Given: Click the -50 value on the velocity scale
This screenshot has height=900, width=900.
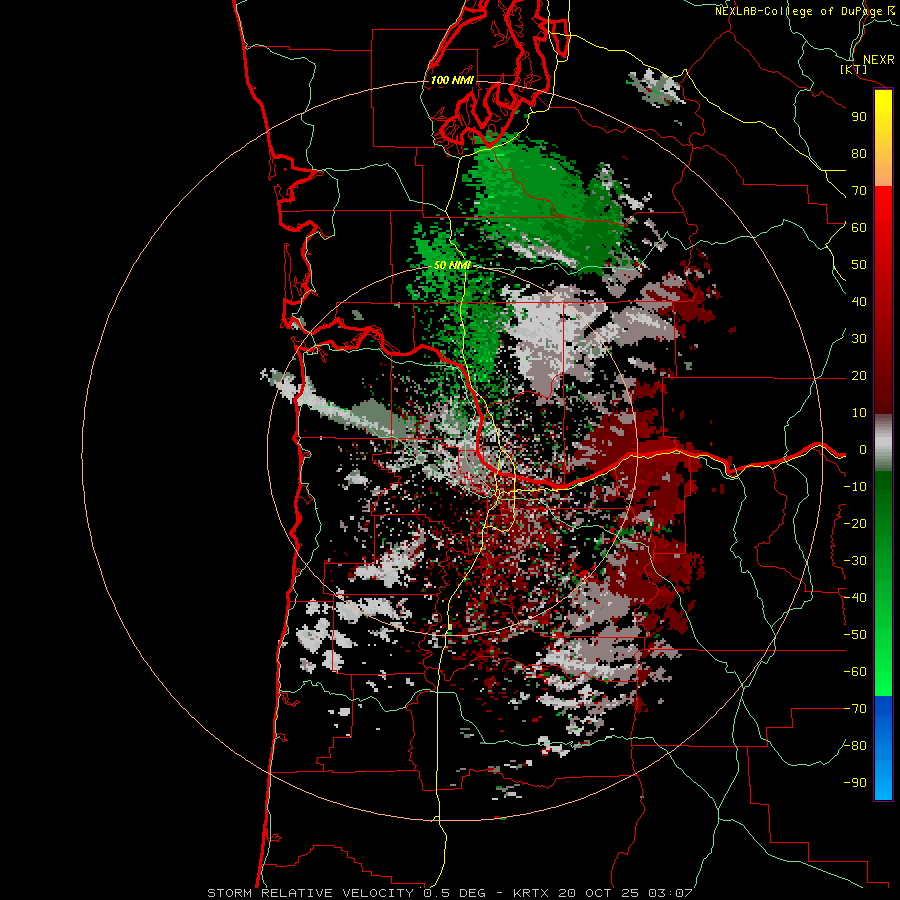Looking at the screenshot, I should click(x=855, y=635).
